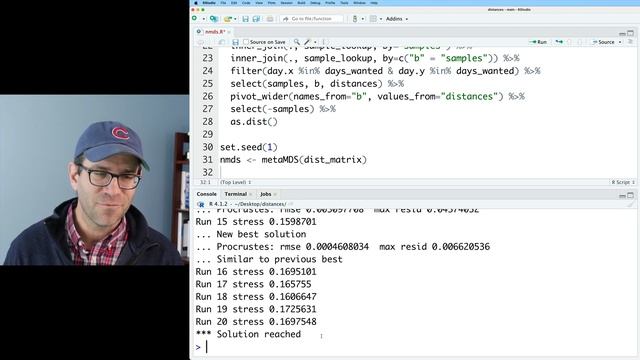Minimize the console pane
This screenshot has width=640, height=360.
[622, 196]
